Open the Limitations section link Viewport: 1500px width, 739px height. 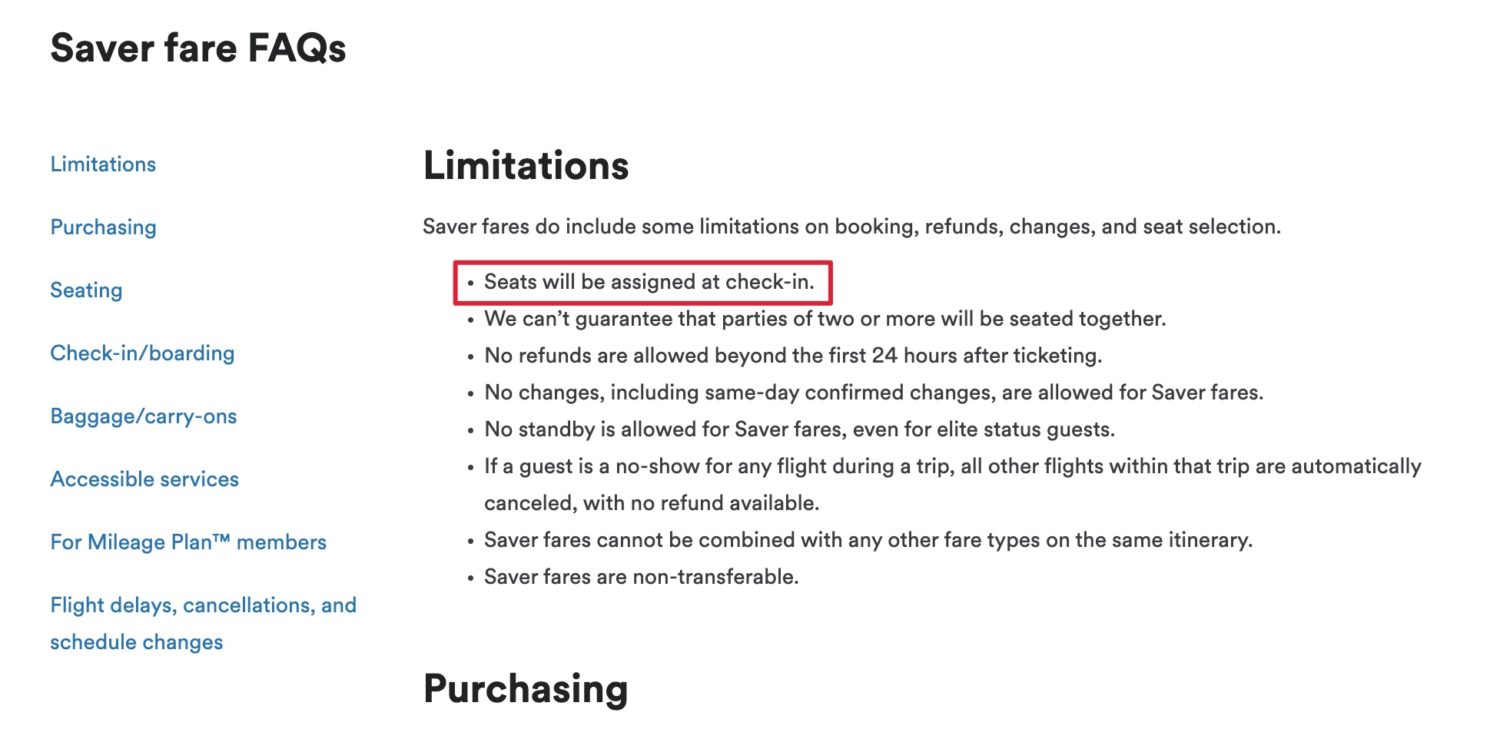[102, 163]
